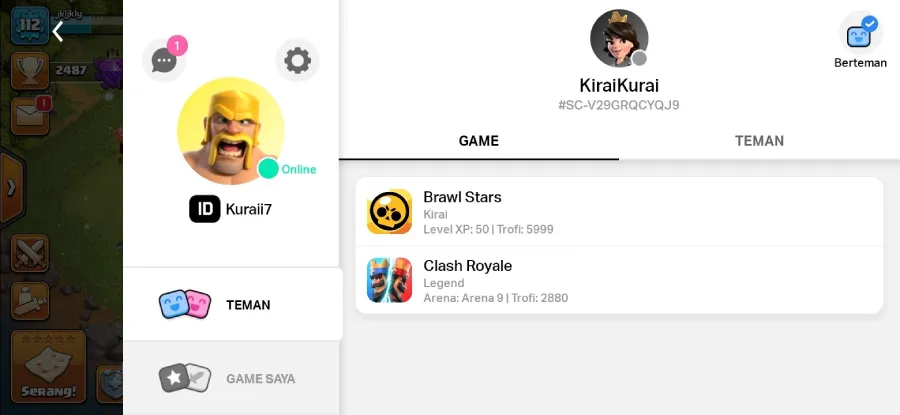
Task: Go back using the white arrow icon
Action: click(58, 32)
